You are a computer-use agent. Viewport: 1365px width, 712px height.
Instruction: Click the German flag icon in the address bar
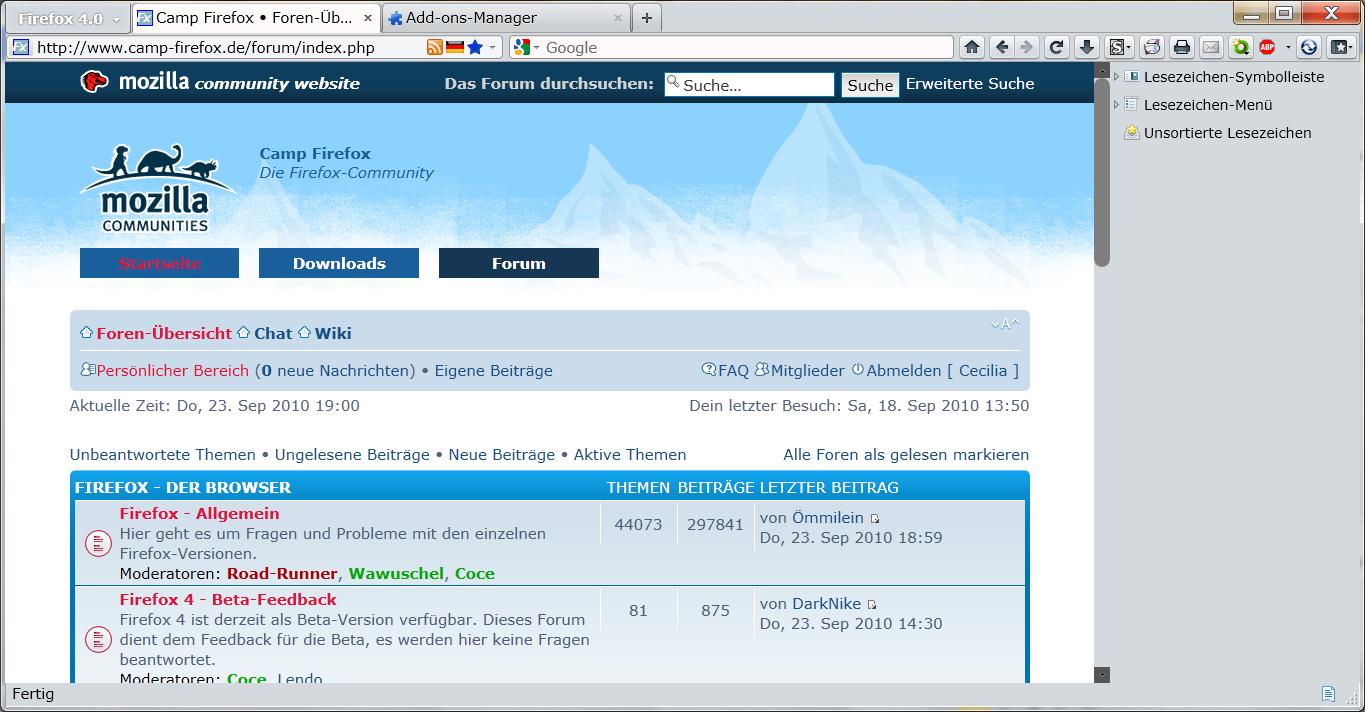[x=455, y=47]
